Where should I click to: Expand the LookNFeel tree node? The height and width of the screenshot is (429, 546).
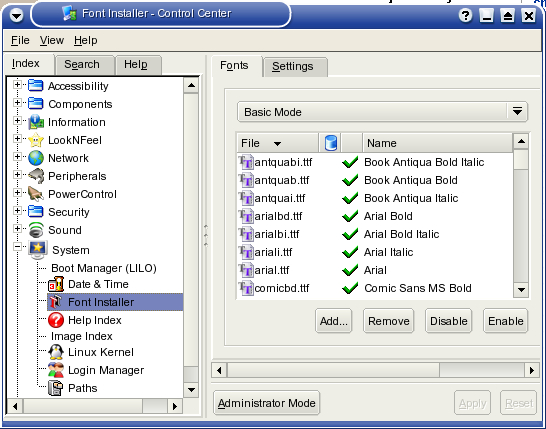point(17,139)
